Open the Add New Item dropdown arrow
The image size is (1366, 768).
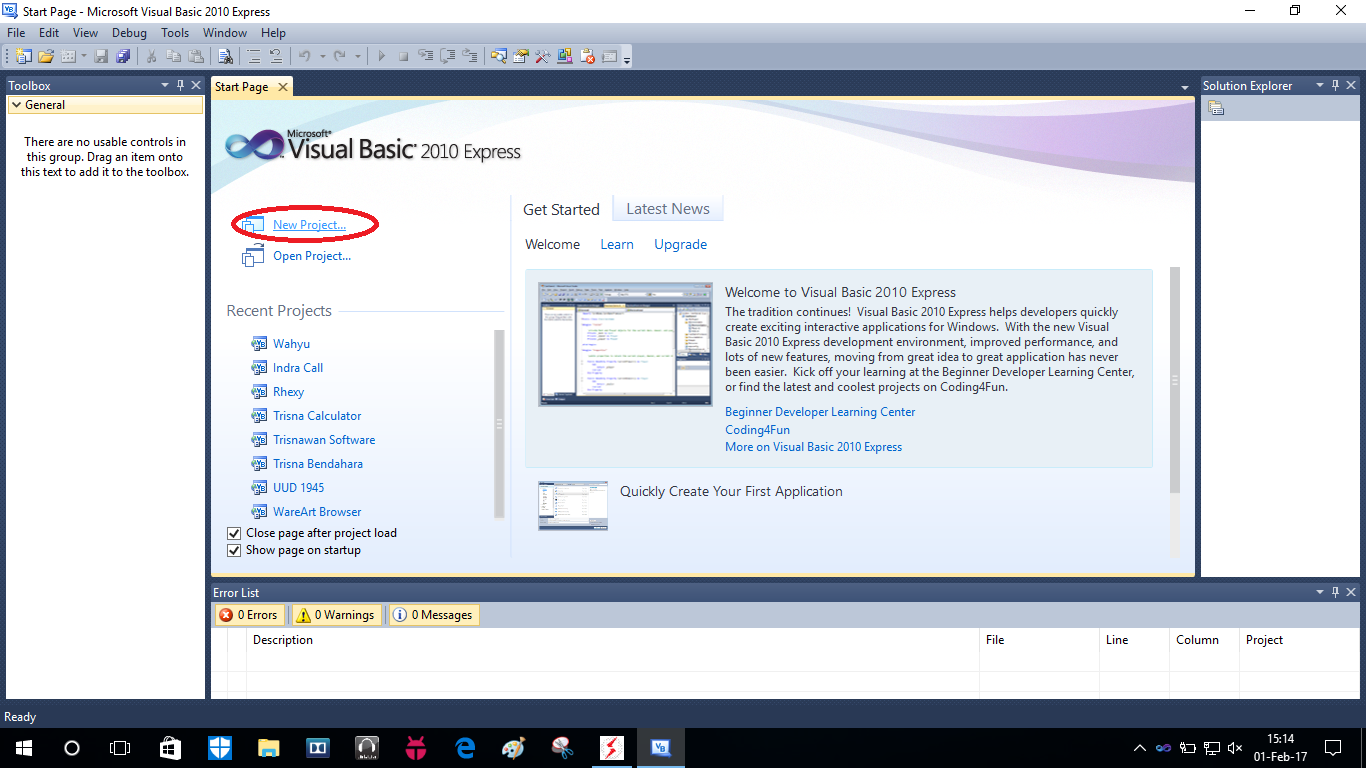coord(84,56)
